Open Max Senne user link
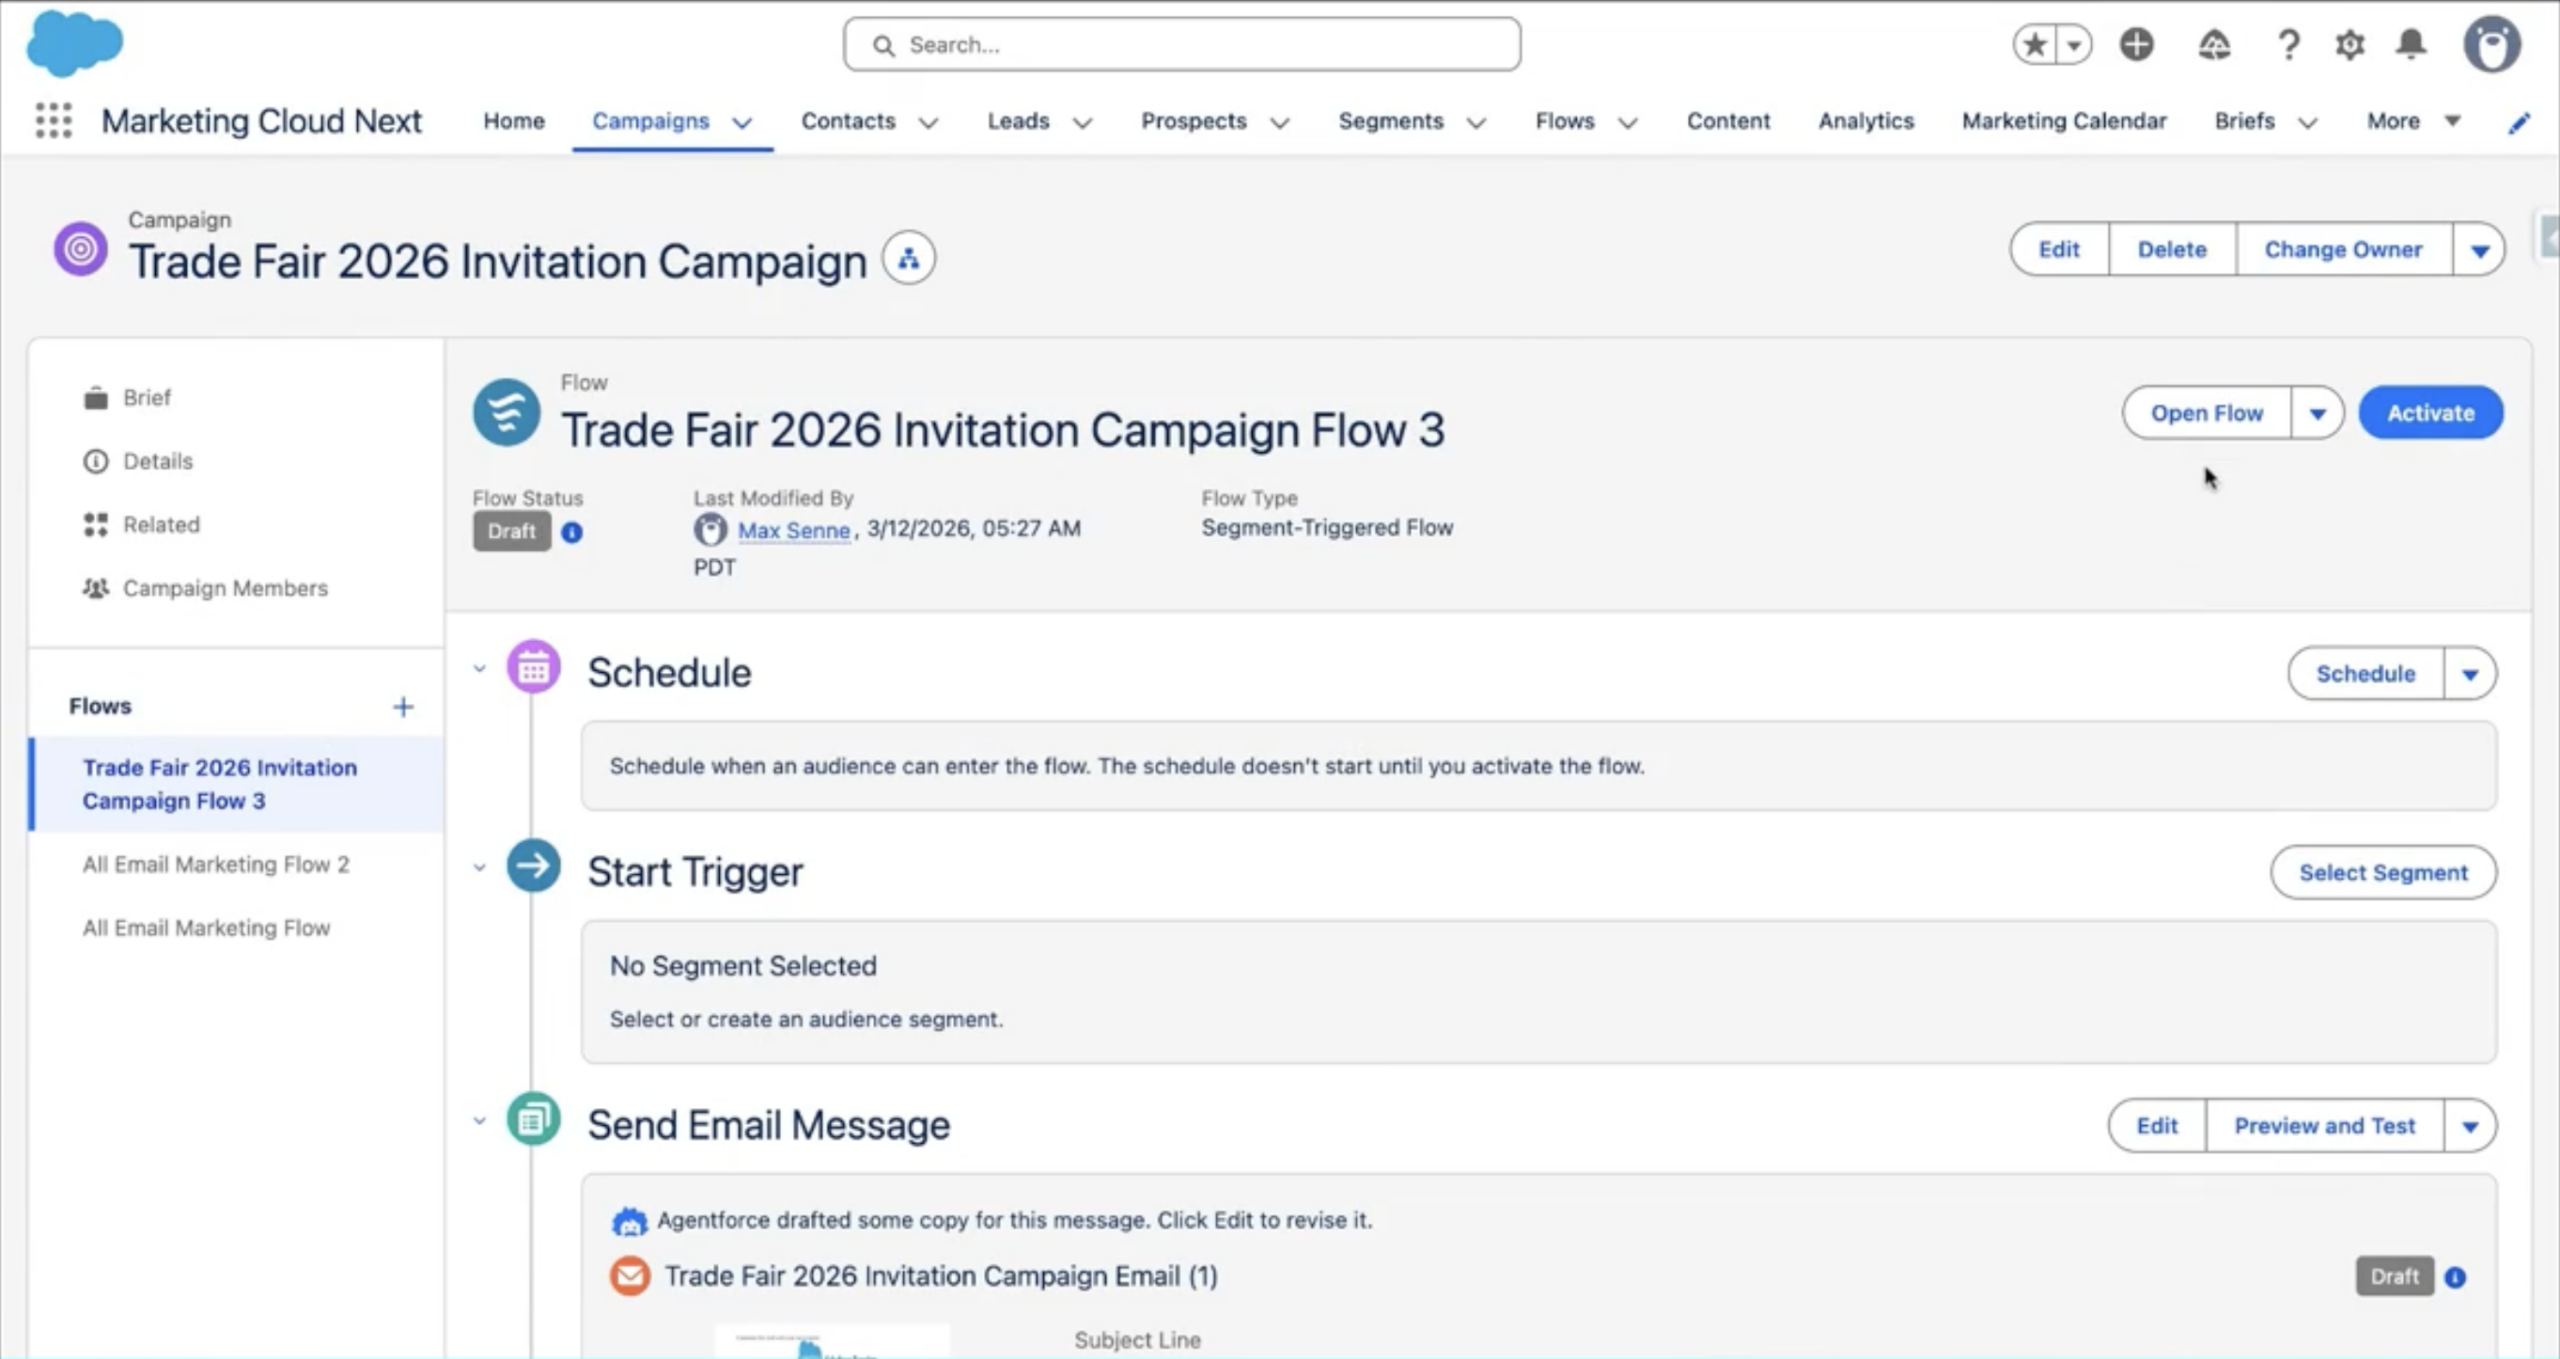Viewport: 2560px width, 1359px height. (793, 530)
